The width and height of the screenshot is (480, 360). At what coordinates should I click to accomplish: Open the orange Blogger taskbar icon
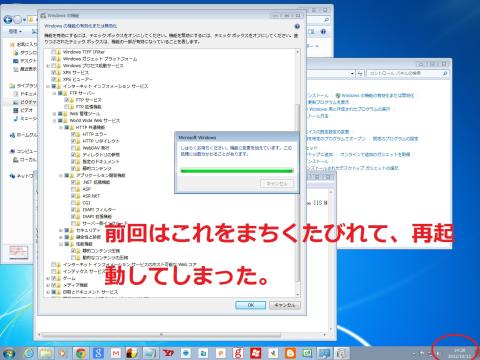(290, 353)
